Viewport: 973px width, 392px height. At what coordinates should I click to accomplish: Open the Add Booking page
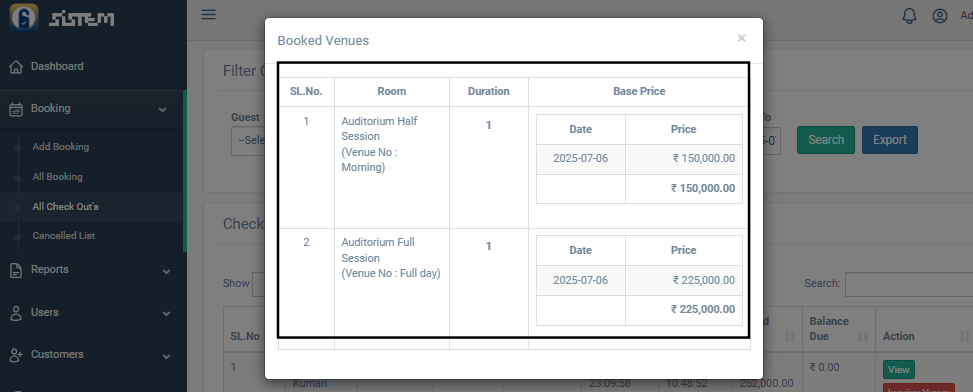61,147
